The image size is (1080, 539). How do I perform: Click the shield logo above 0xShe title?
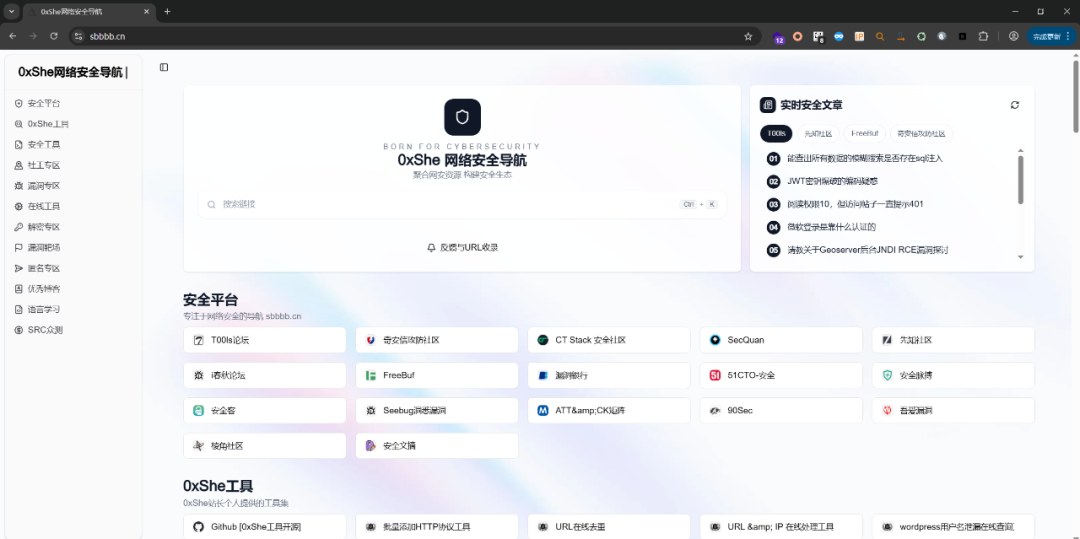click(x=462, y=117)
